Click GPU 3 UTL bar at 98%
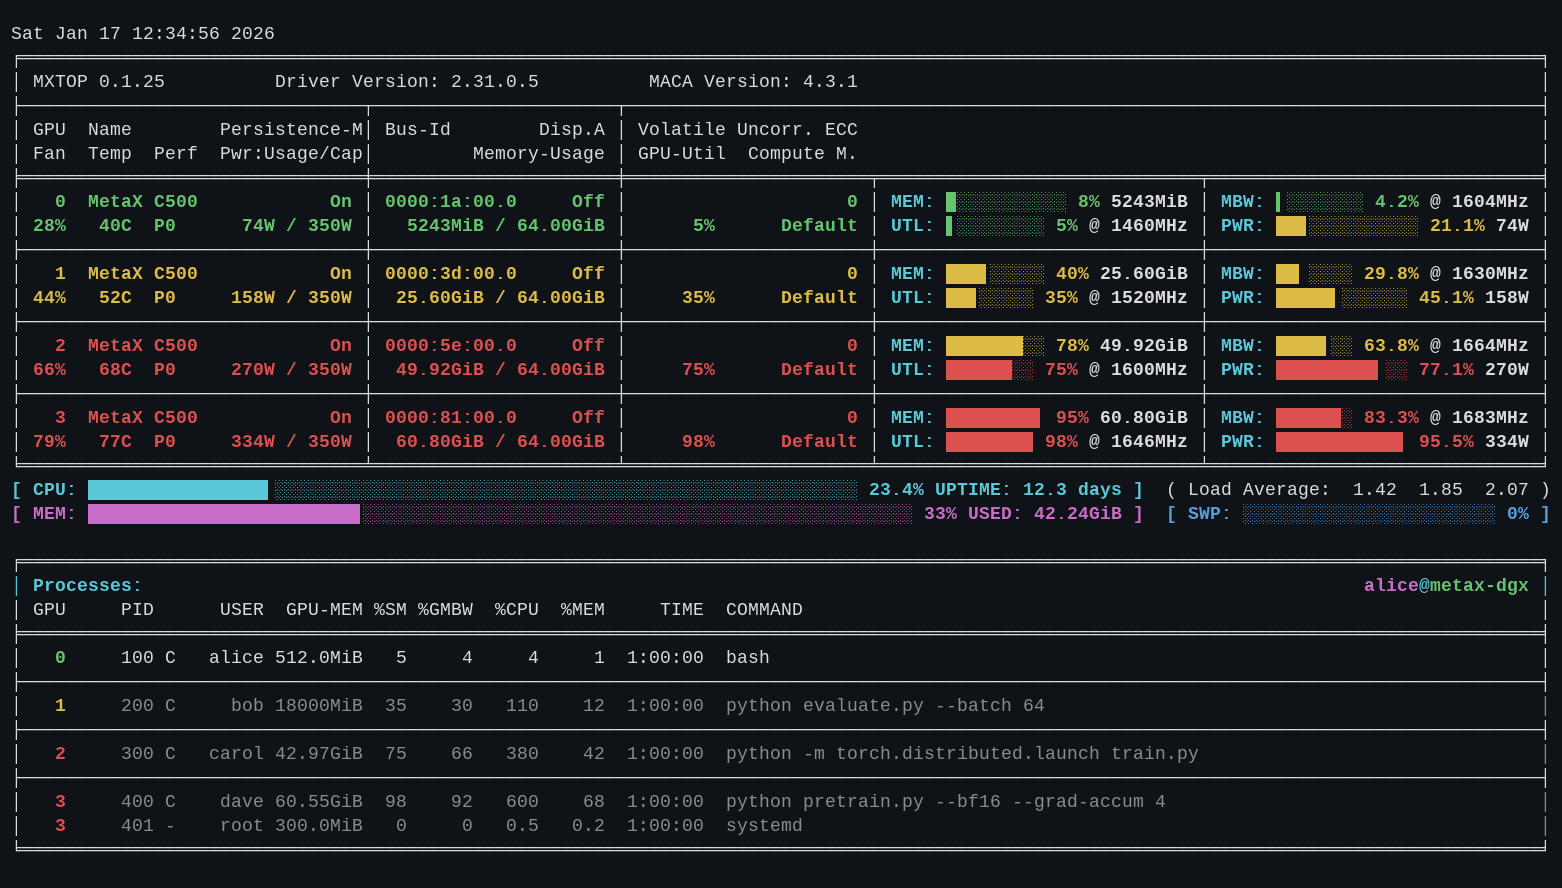The width and height of the screenshot is (1562, 888). tap(990, 442)
